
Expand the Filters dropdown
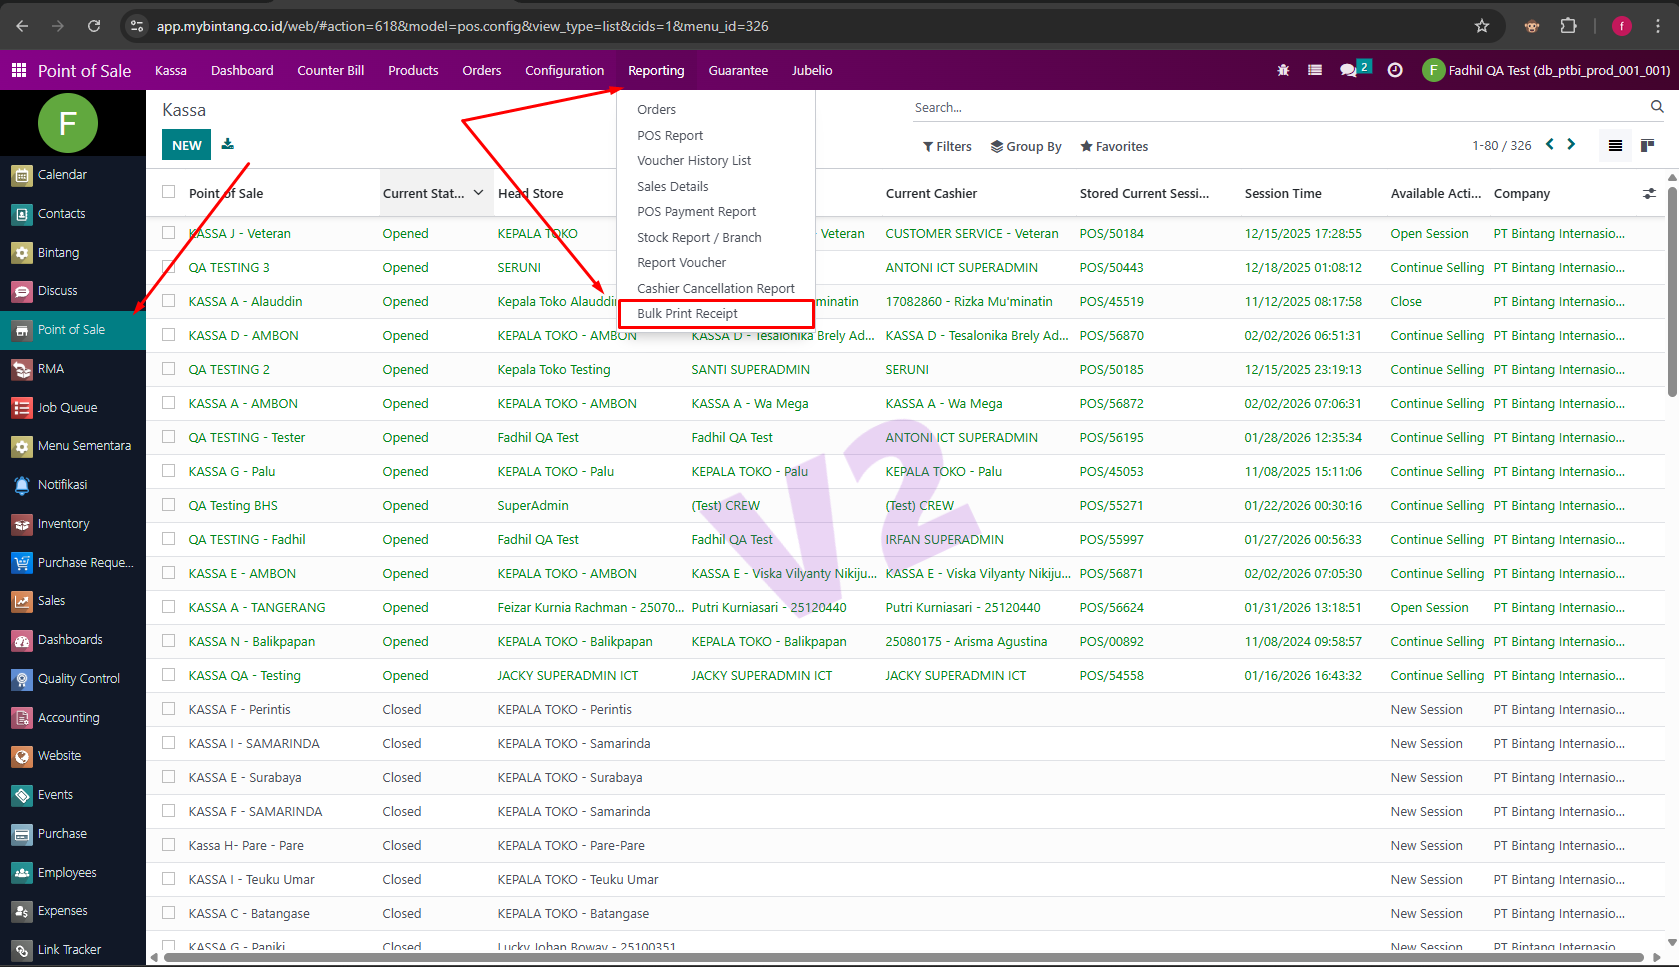[947, 146]
